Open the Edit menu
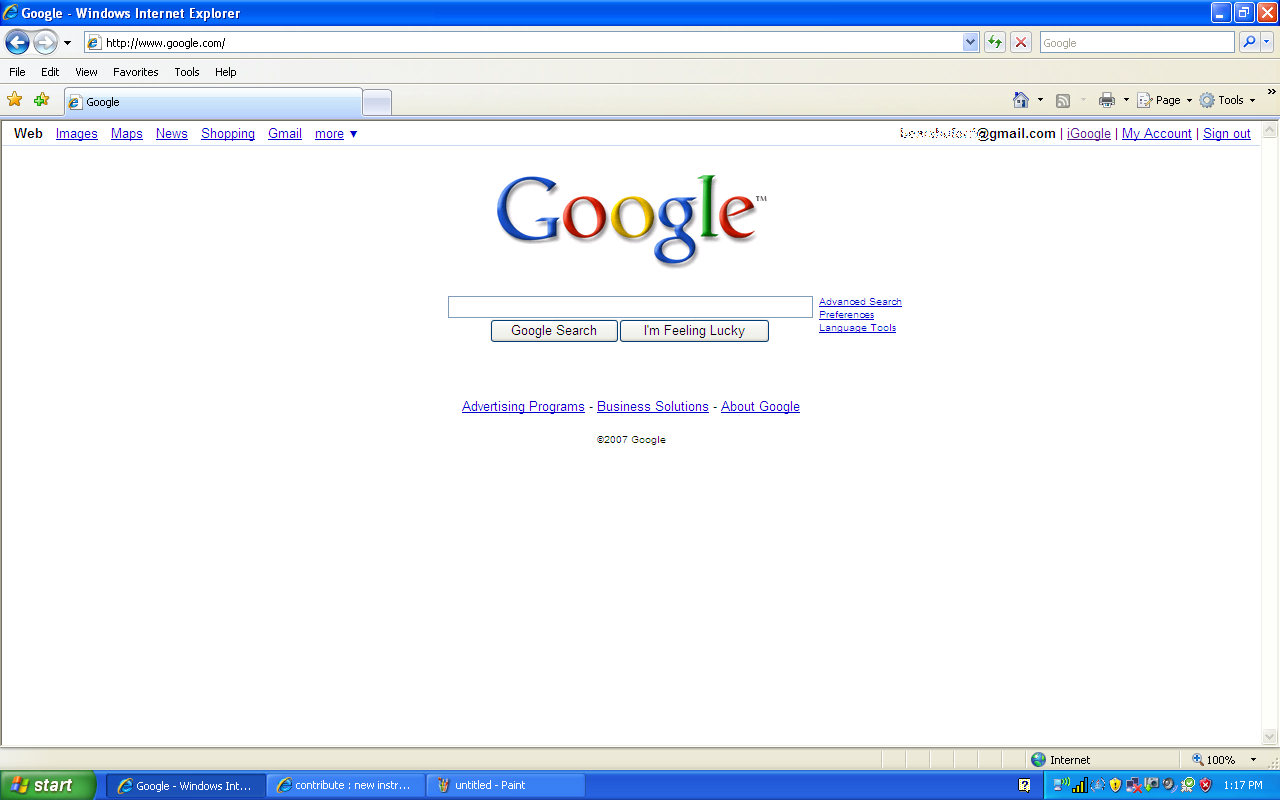Screen dimensions: 1280x800 pos(50,72)
